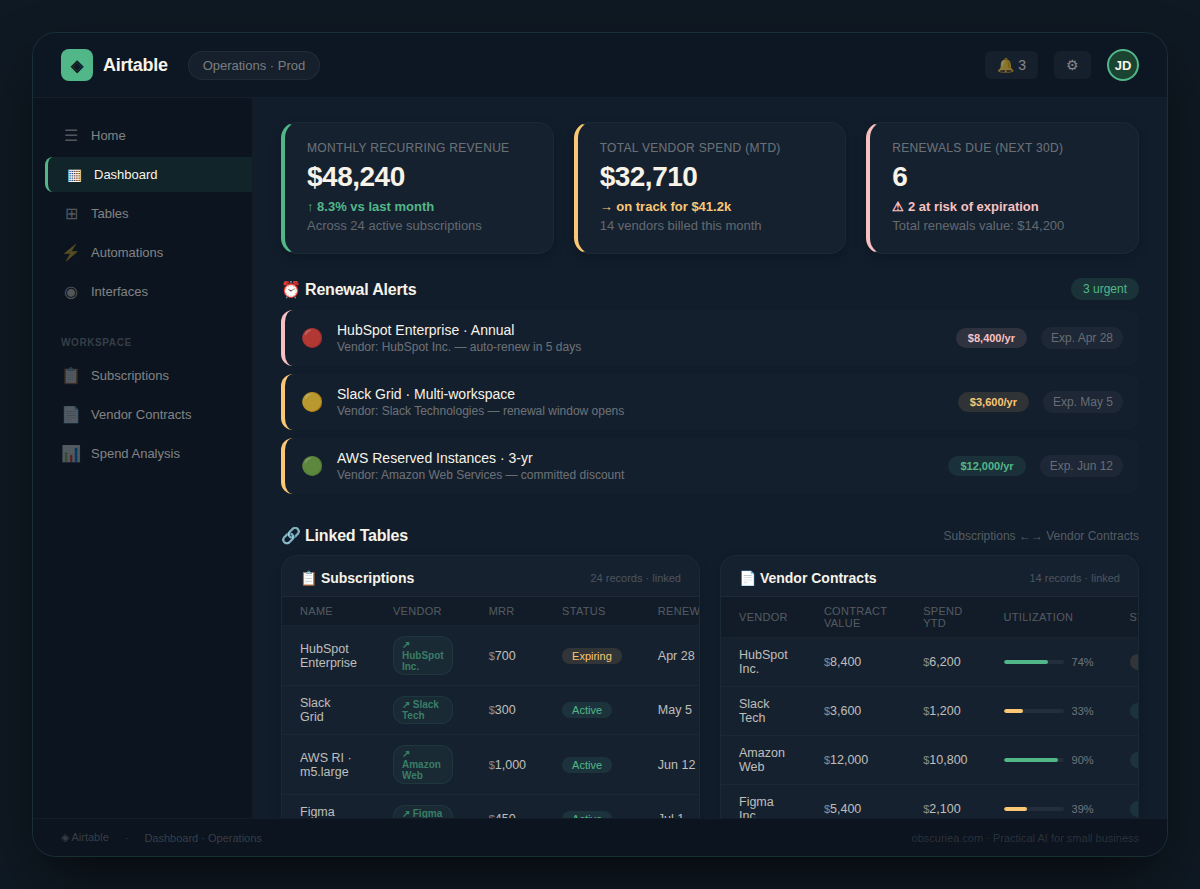The image size is (1200, 889).
Task: Click the Automations lightning icon
Action: 71,253
